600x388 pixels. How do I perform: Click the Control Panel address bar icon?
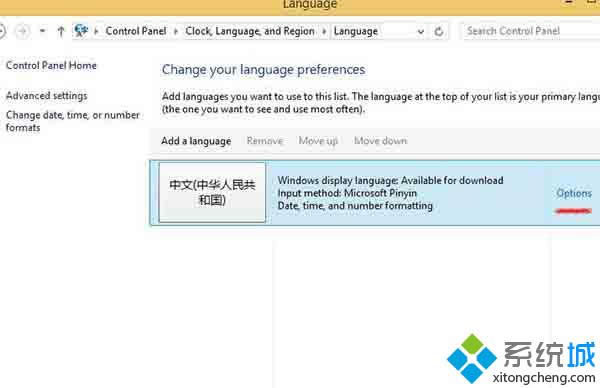click(x=81, y=31)
